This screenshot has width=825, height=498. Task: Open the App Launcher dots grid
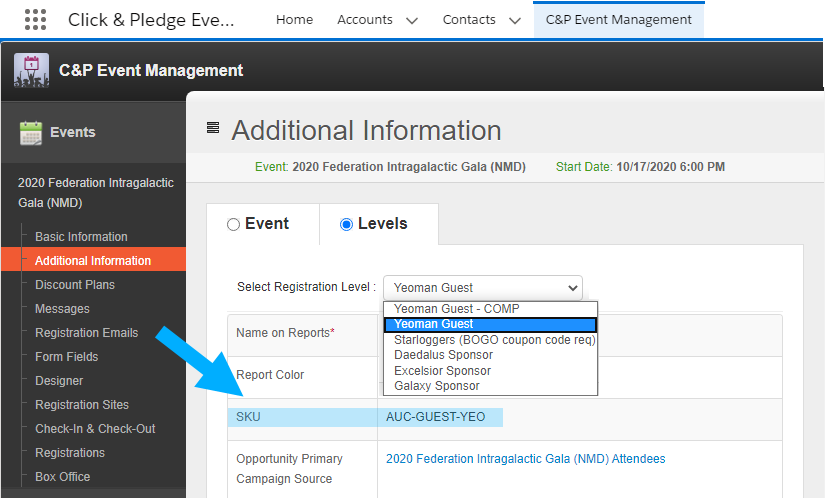tap(35, 19)
